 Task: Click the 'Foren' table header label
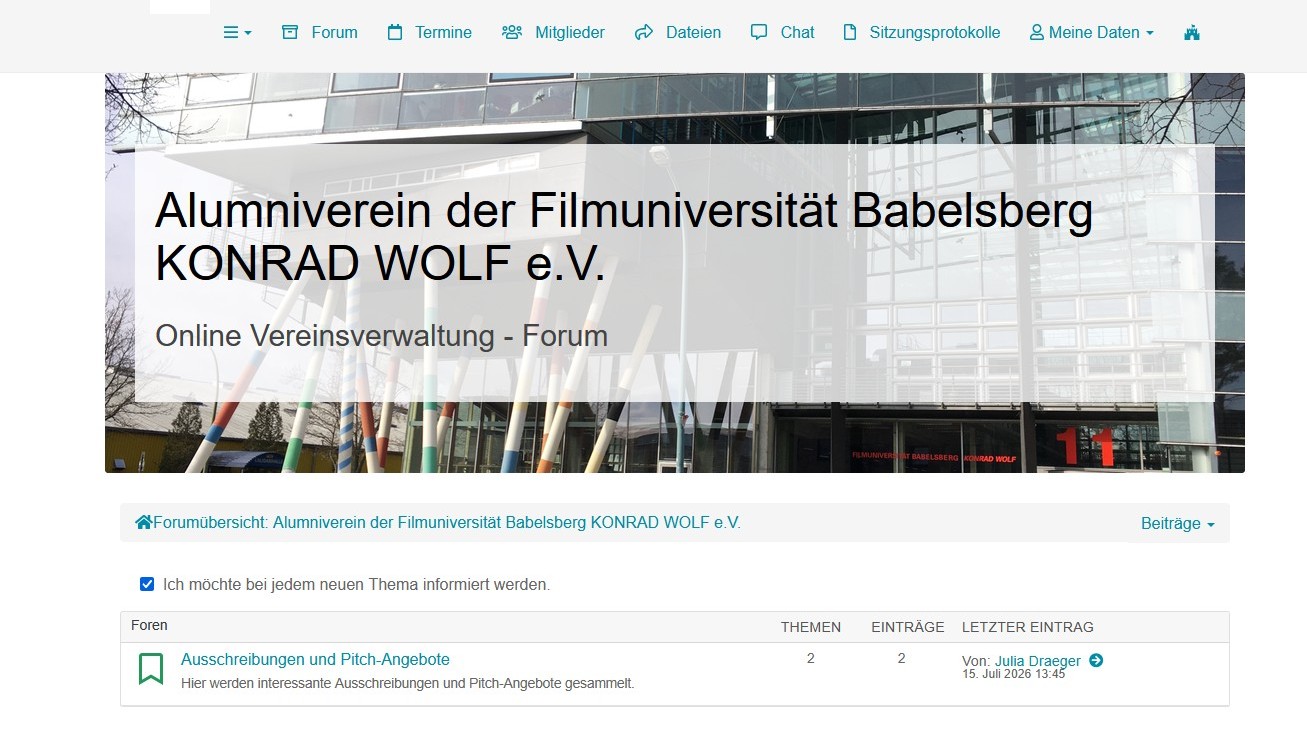[x=149, y=625]
